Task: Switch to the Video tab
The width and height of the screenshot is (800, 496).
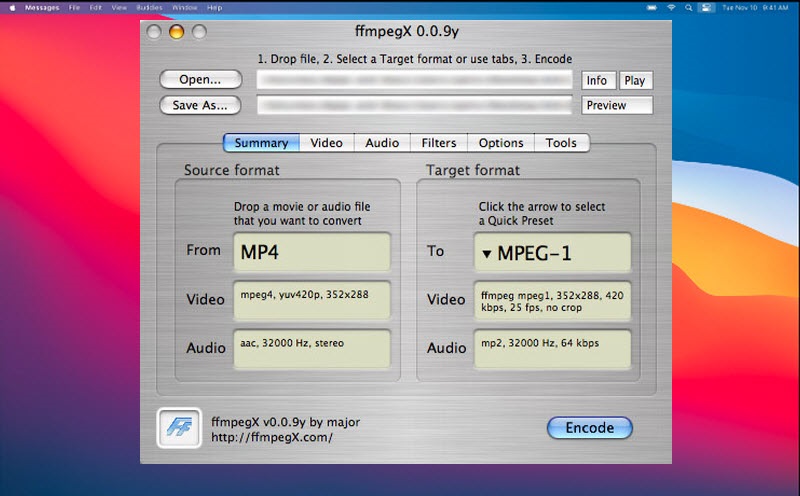Action: tap(327, 143)
